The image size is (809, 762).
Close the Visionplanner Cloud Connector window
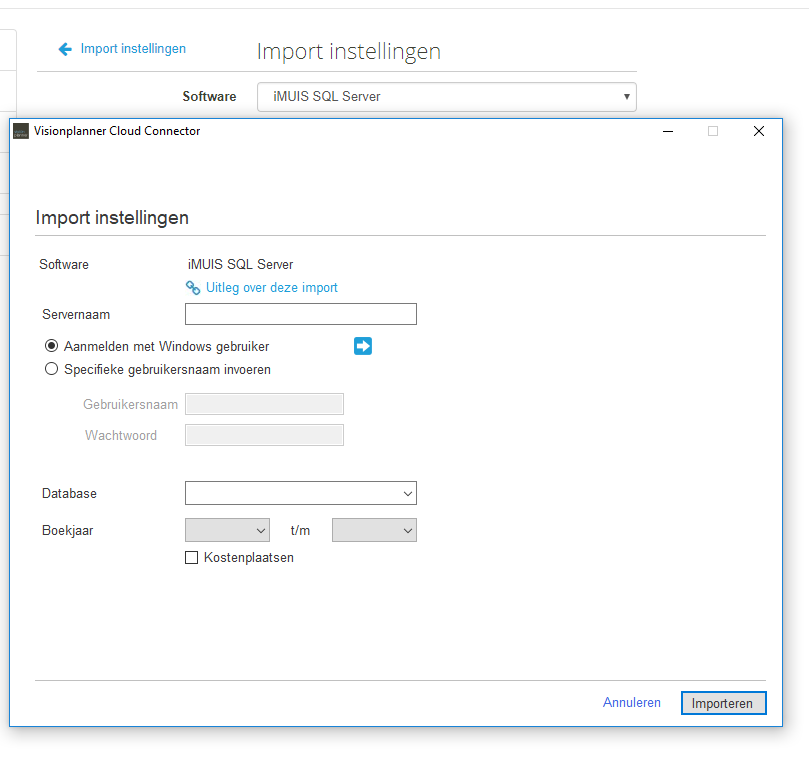coord(758,131)
